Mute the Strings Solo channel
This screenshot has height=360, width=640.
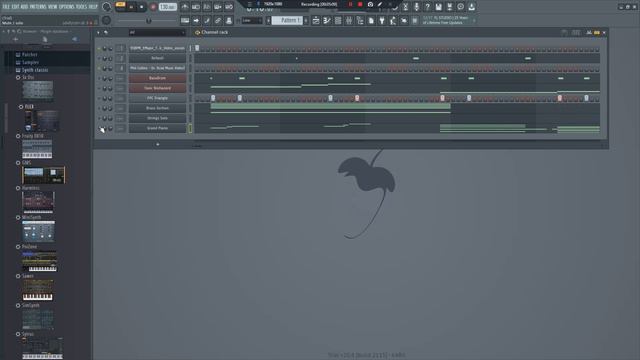coord(99,118)
